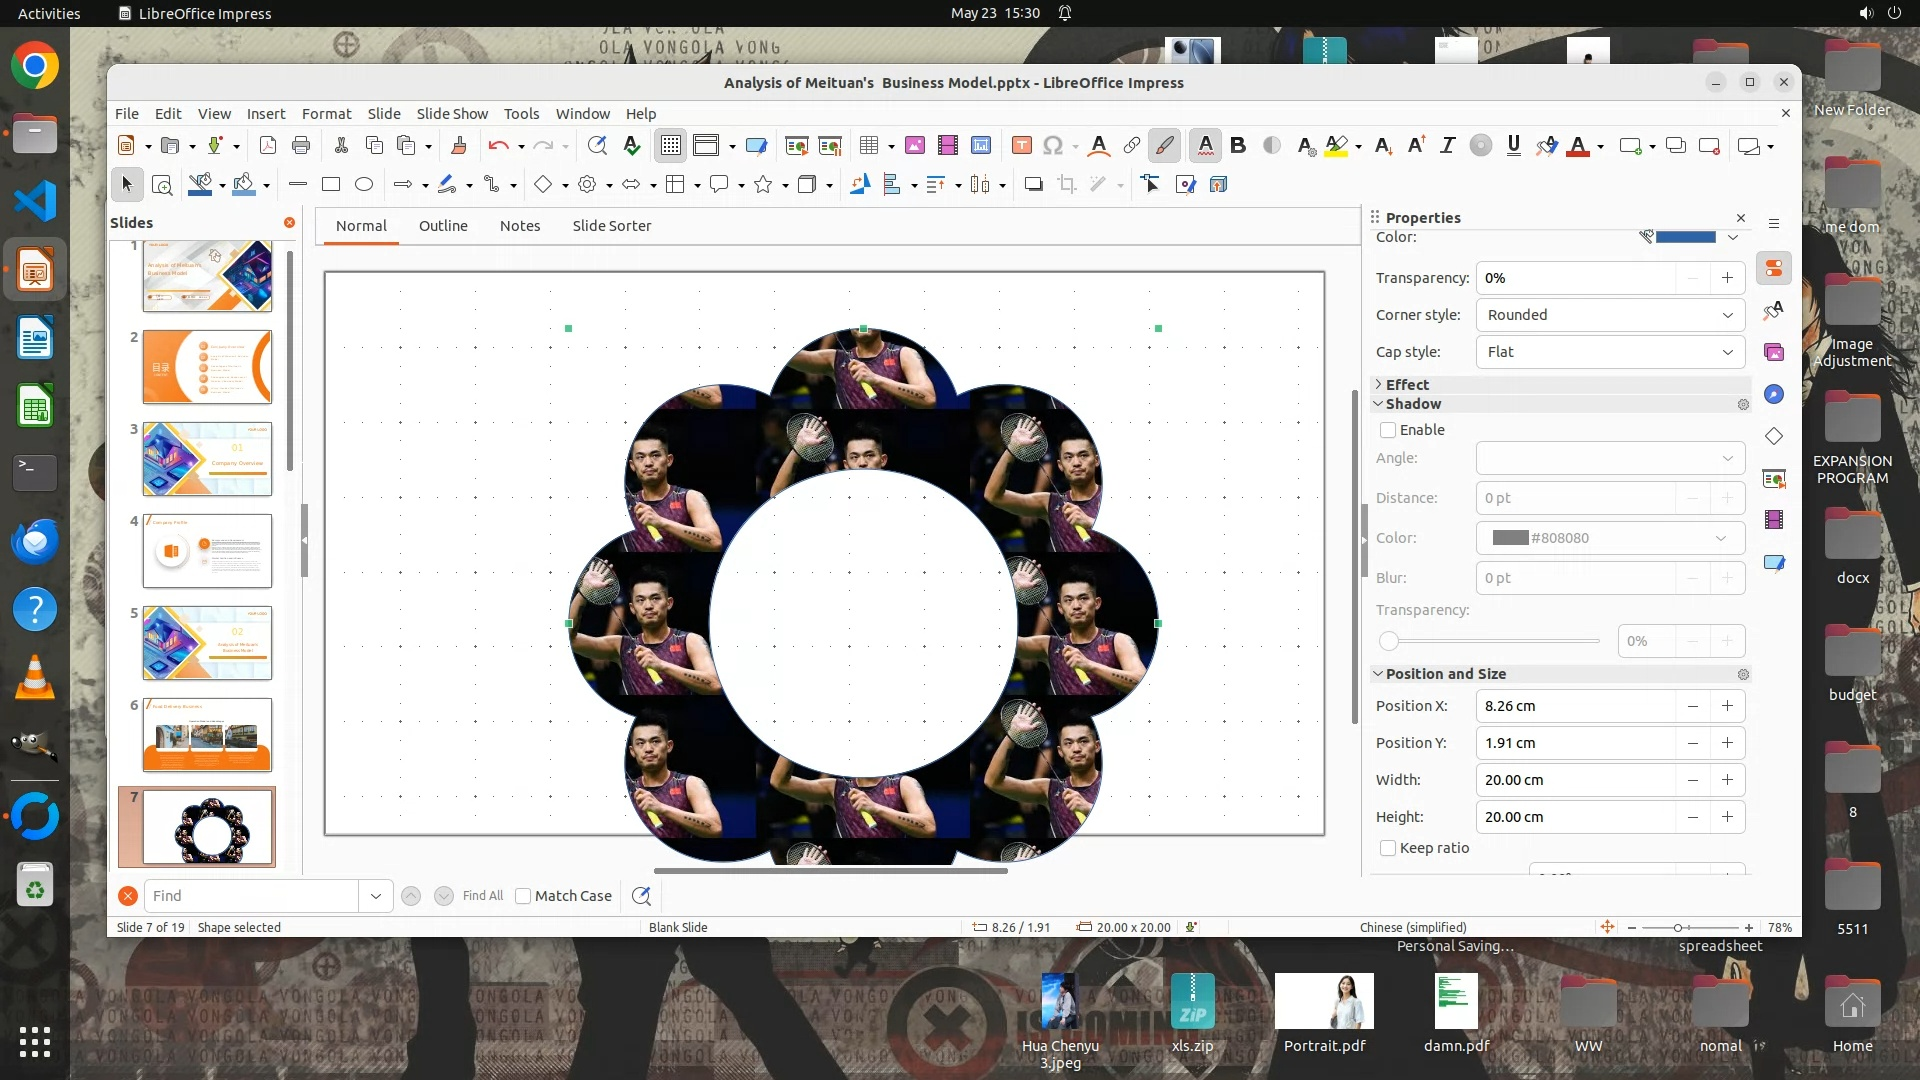
Task: Select slide 3 thumbnail in Slides panel
Action: pyautogui.click(x=207, y=459)
